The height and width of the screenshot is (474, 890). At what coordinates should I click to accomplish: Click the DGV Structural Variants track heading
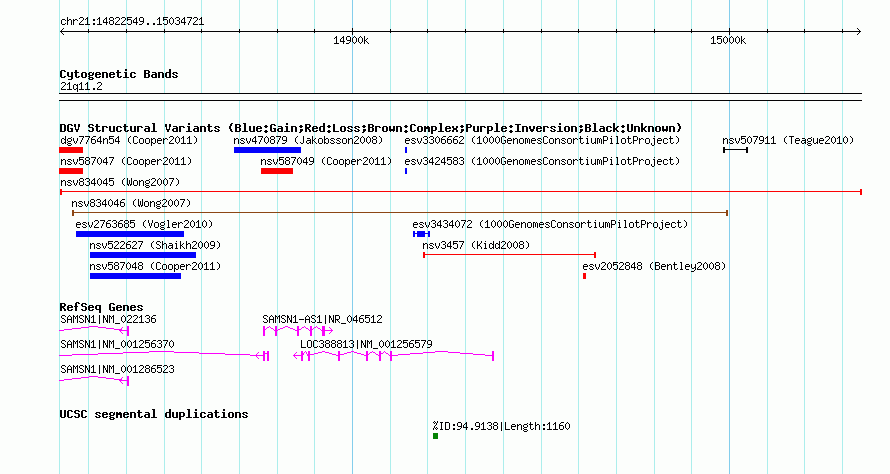[371, 128]
